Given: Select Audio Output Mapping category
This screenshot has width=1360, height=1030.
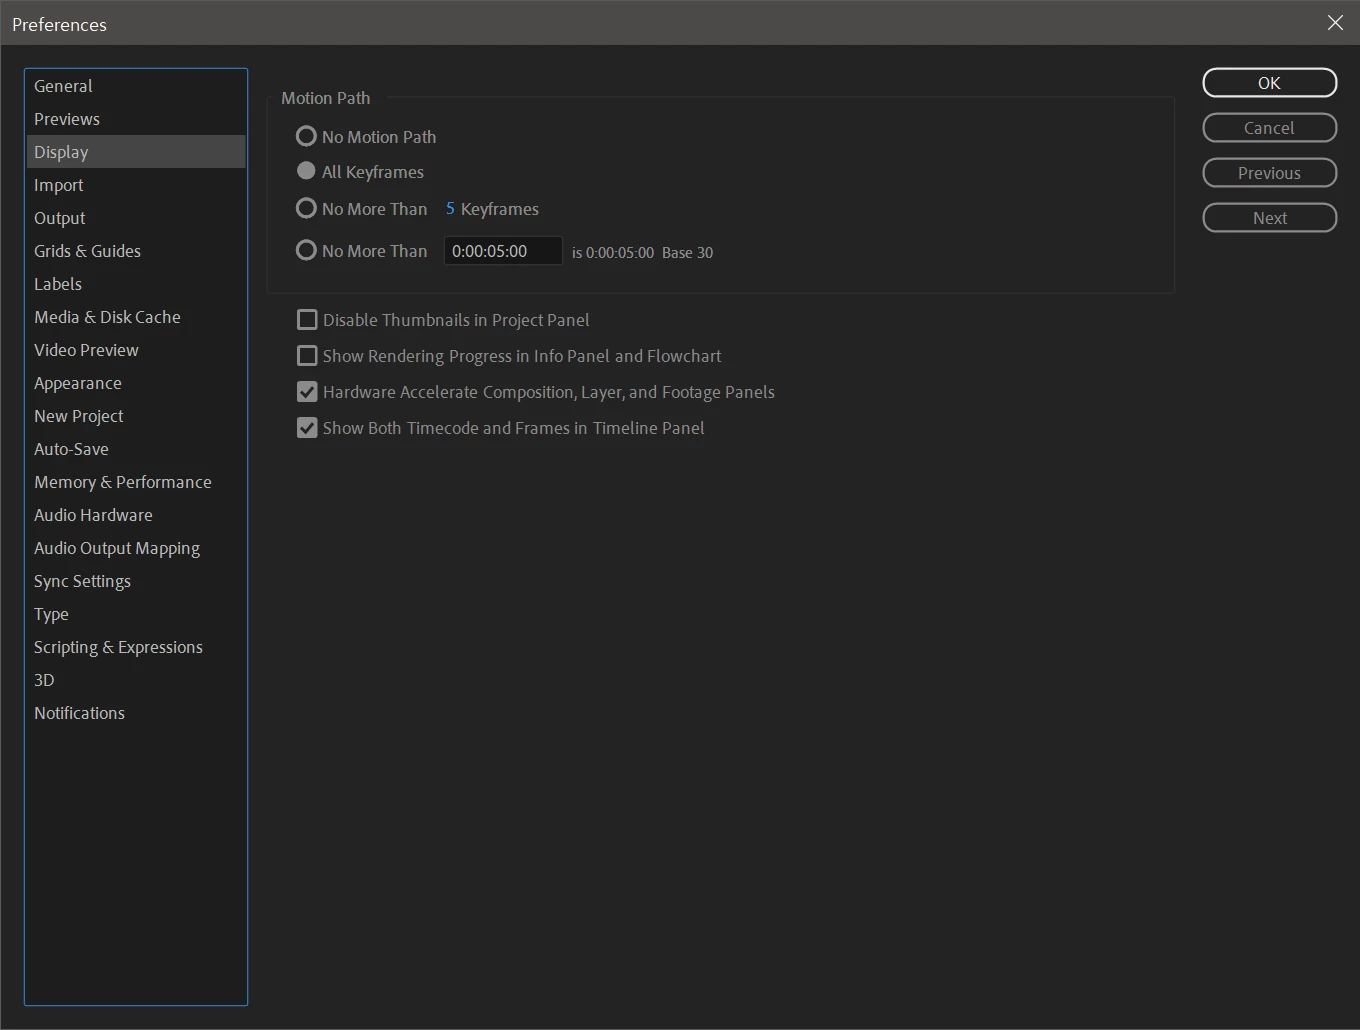Looking at the screenshot, I should (135, 548).
